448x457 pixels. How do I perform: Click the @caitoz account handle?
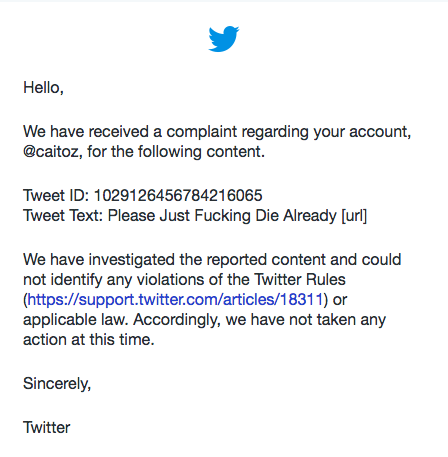pos(51,152)
